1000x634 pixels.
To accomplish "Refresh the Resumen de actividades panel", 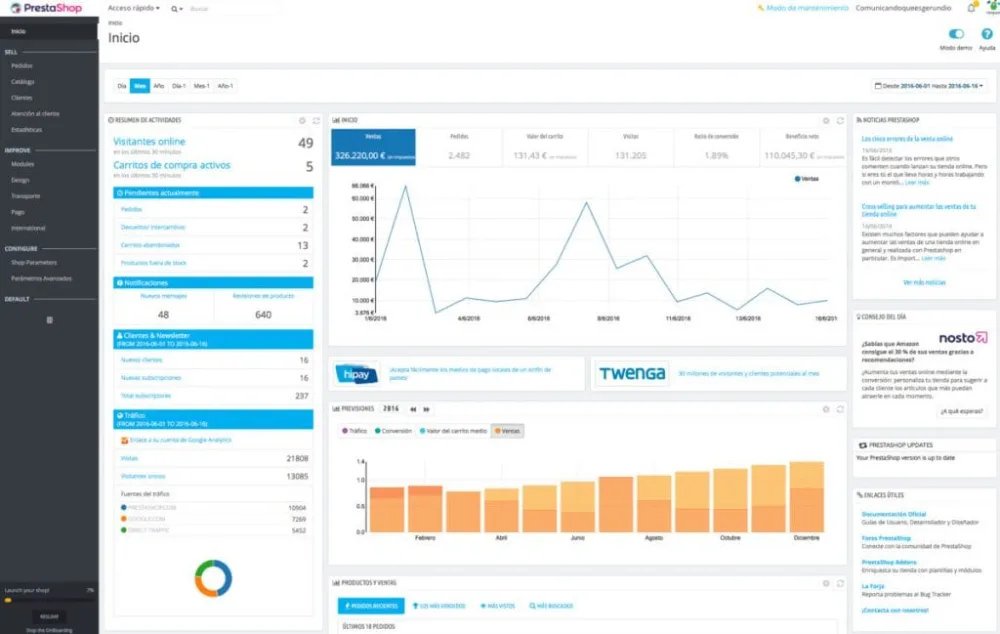I will 316,120.
